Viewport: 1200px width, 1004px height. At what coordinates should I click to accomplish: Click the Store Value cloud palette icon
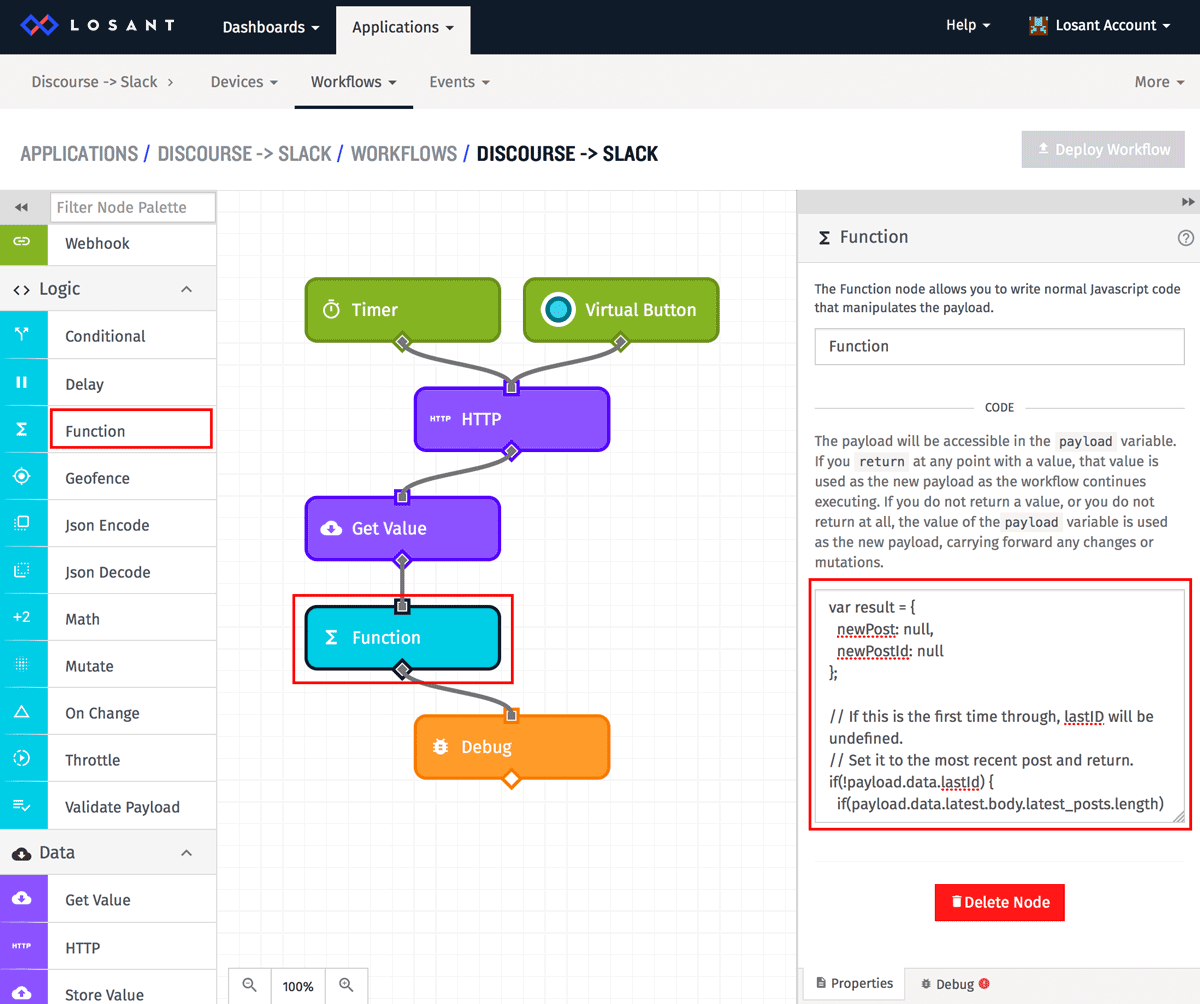point(22,993)
